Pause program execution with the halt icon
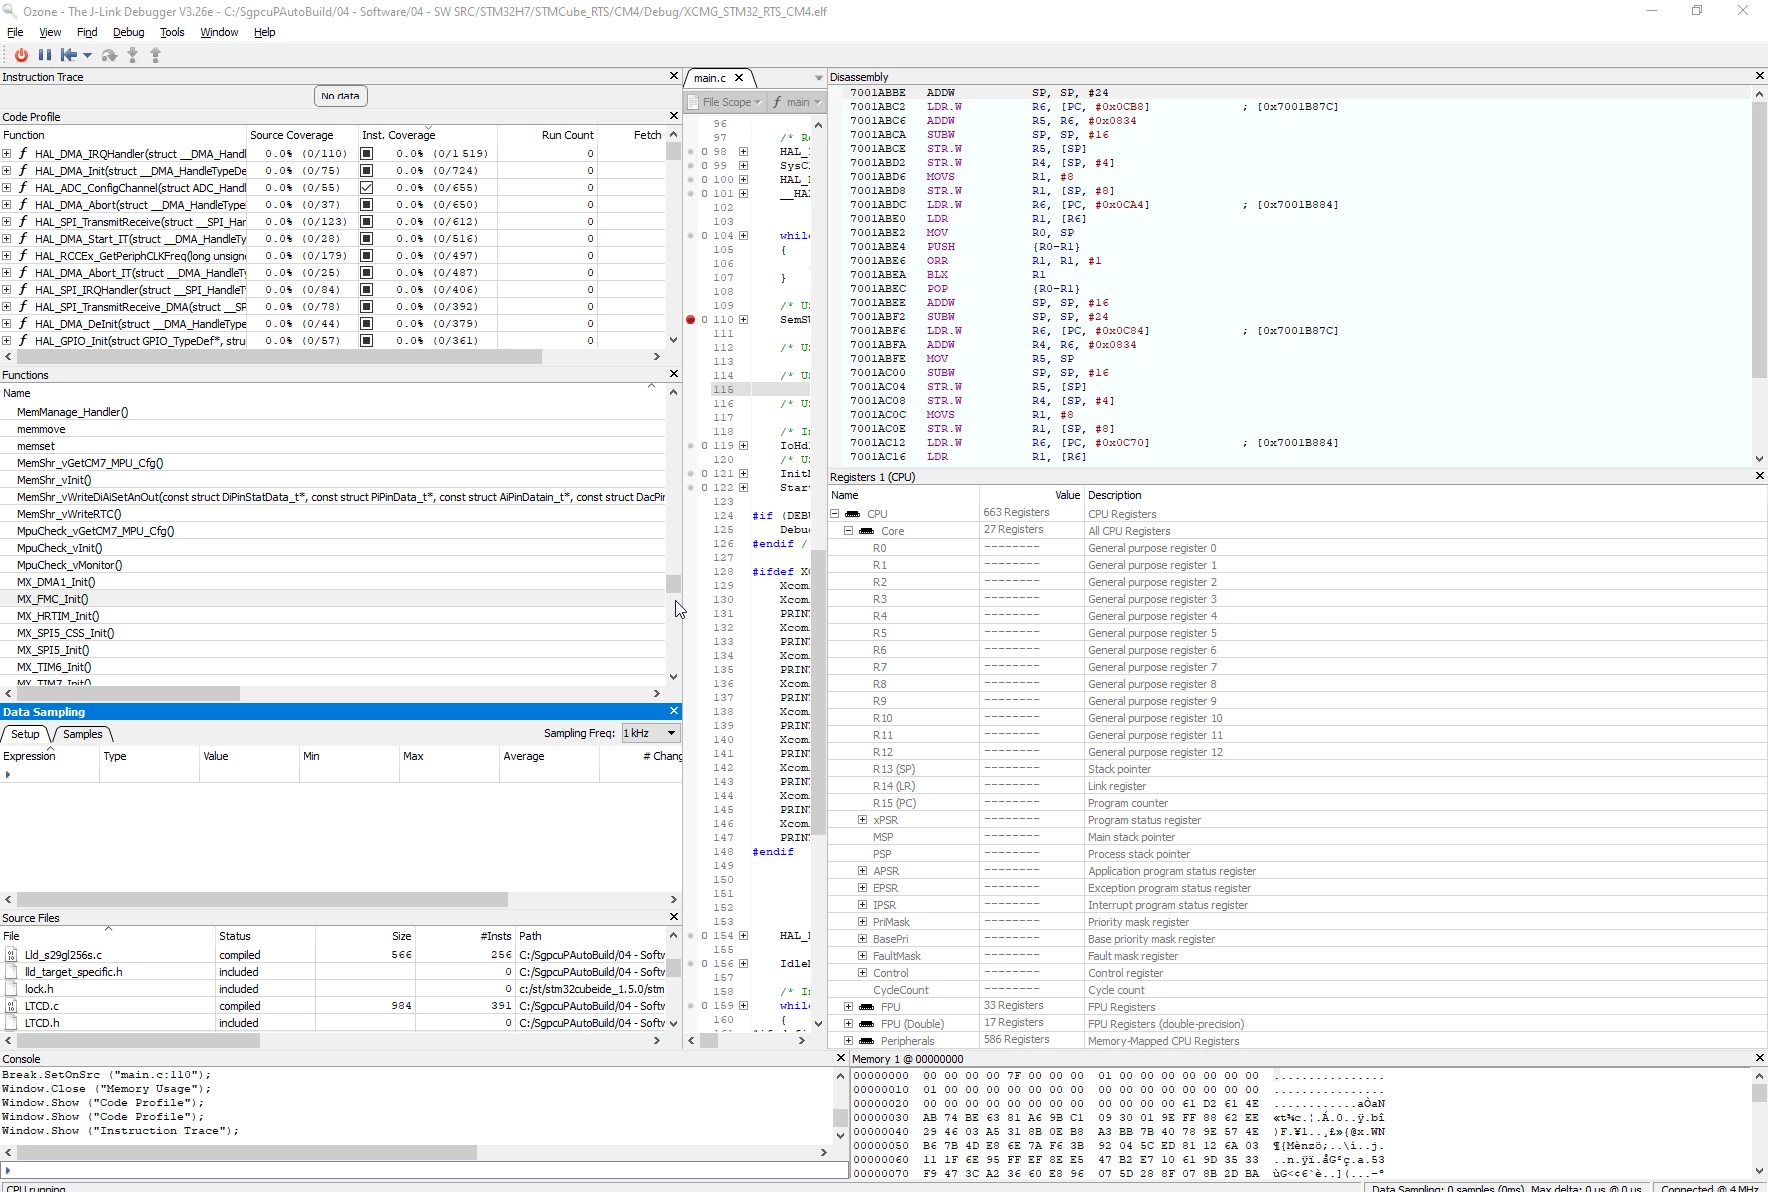Viewport: 1768px width, 1192px height. click(x=45, y=55)
